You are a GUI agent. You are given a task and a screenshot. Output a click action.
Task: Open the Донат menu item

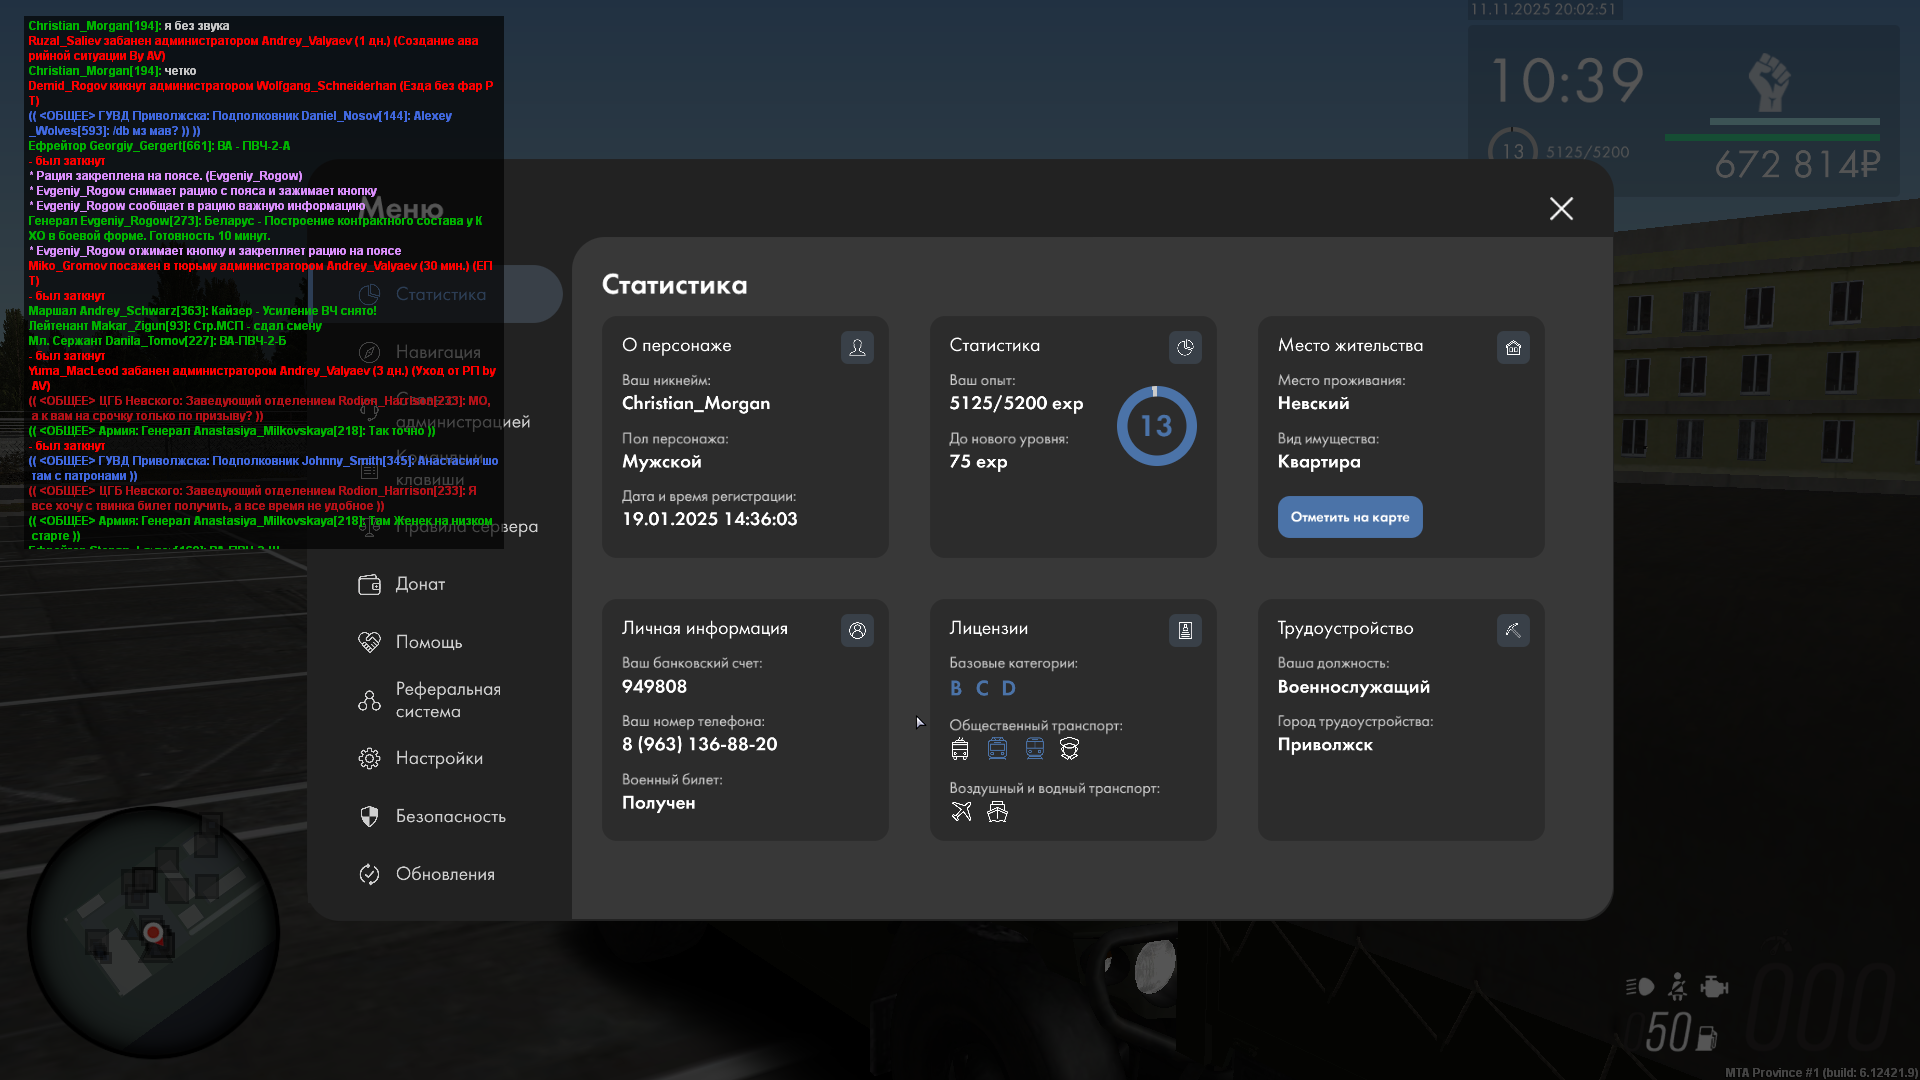[420, 584]
